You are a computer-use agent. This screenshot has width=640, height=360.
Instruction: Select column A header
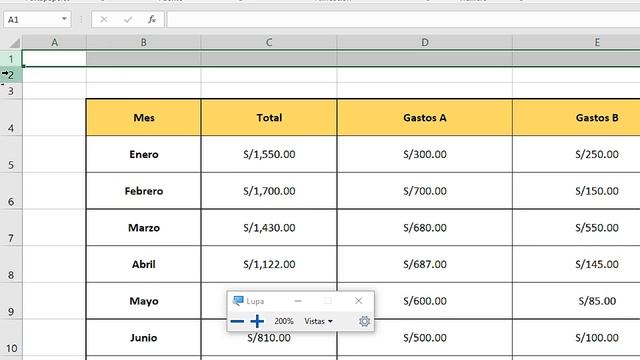pyautogui.click(x=54, y=42)
